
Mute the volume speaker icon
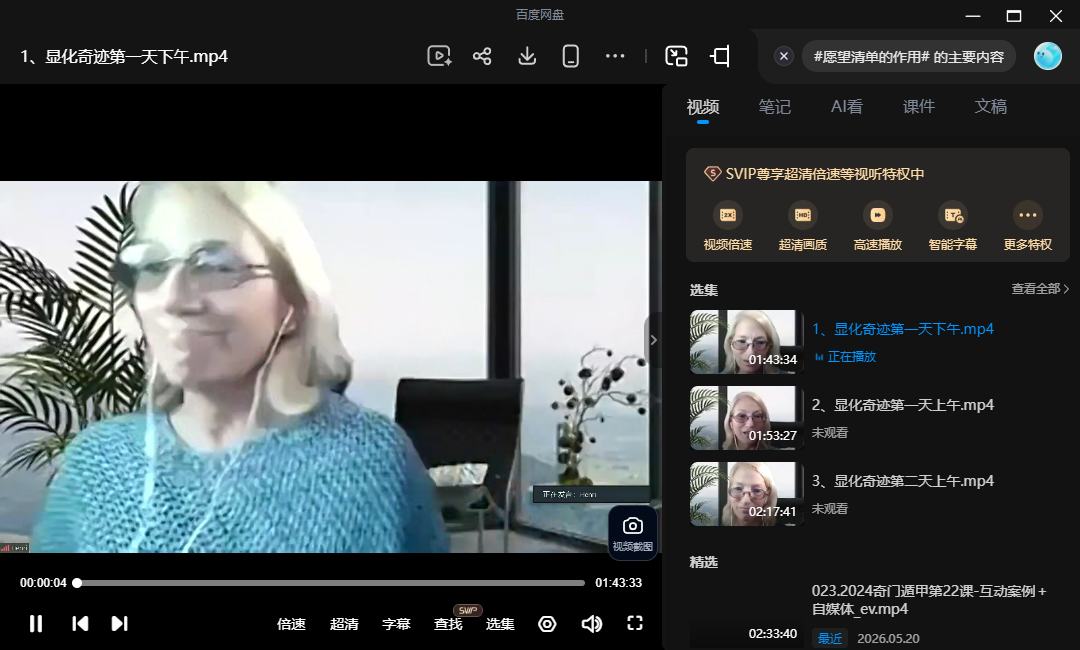592,624
